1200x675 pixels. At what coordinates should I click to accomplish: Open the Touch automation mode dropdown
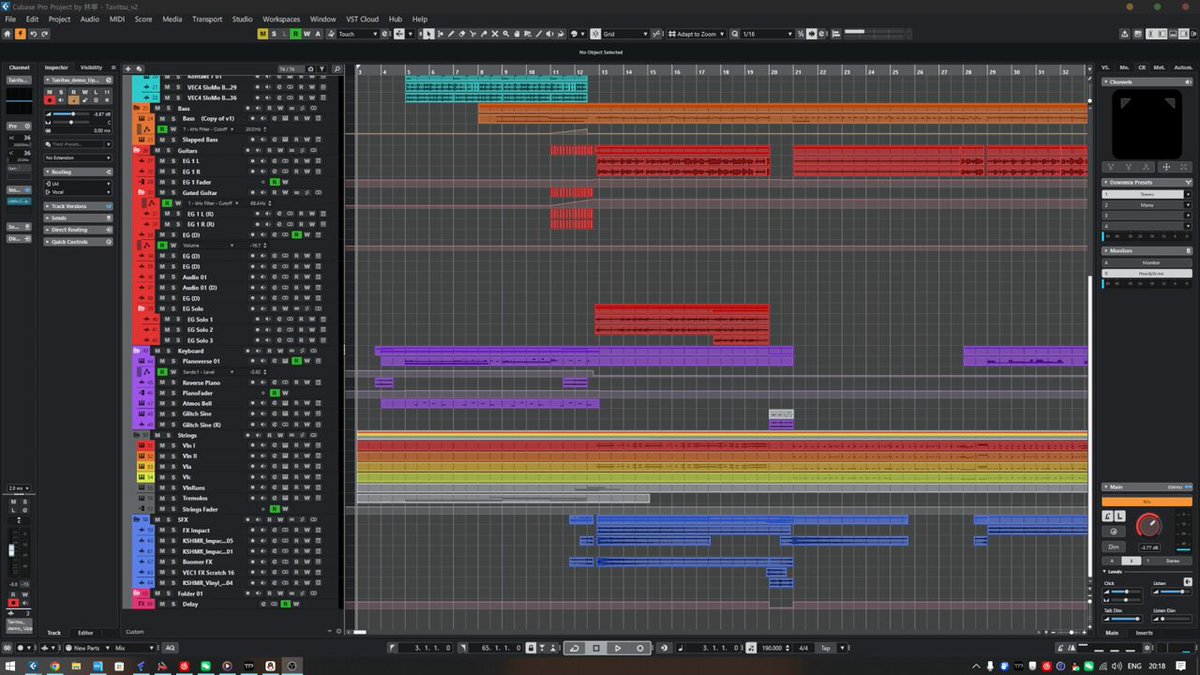(x=358, y=34)
